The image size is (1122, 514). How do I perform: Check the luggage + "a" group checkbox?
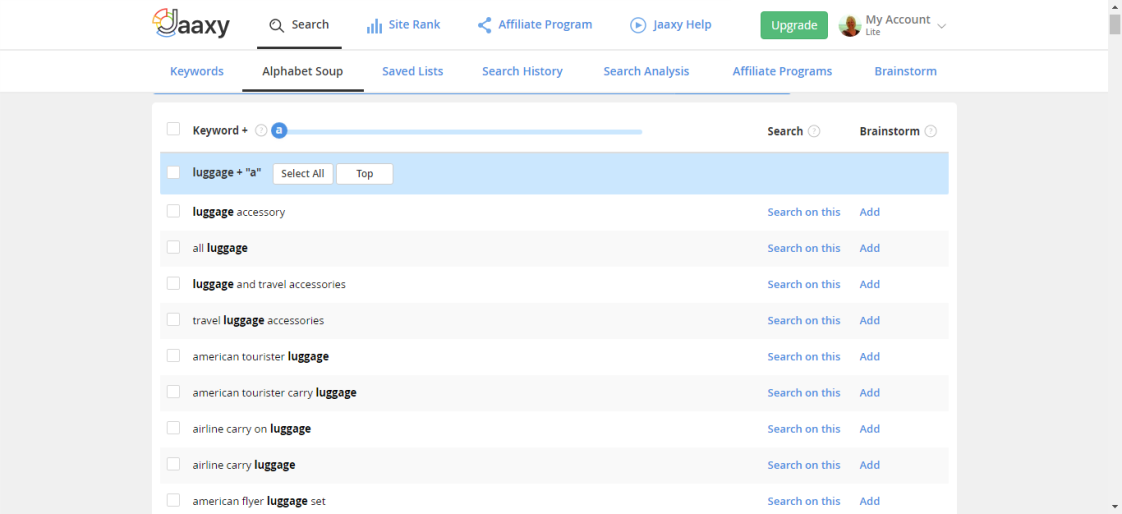[x=173, y=172]
